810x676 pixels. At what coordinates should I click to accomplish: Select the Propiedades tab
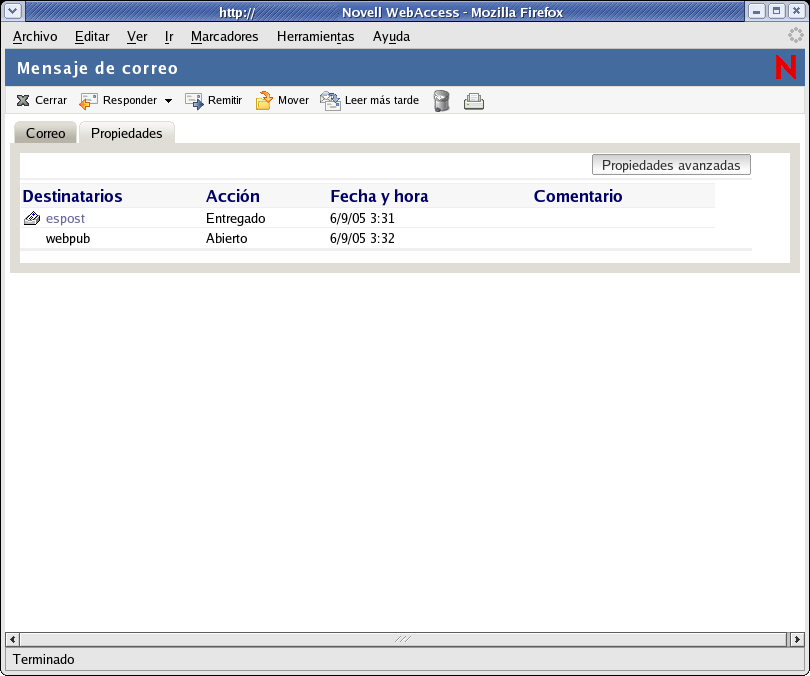(x=127, y=133)
